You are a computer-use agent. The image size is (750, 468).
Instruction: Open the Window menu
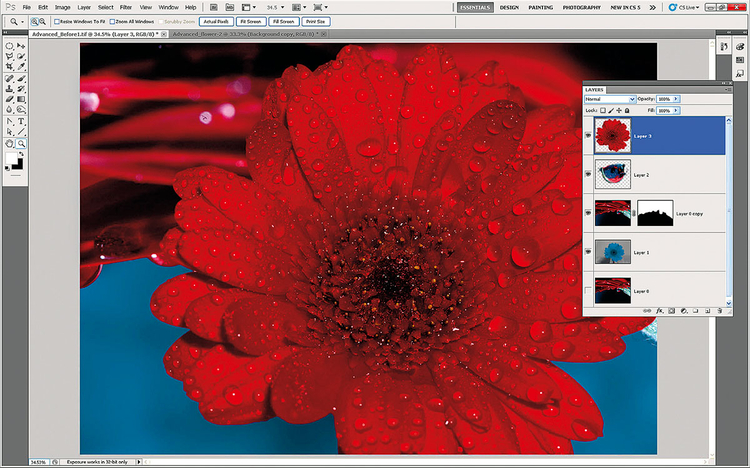click(x=168, y=8)
